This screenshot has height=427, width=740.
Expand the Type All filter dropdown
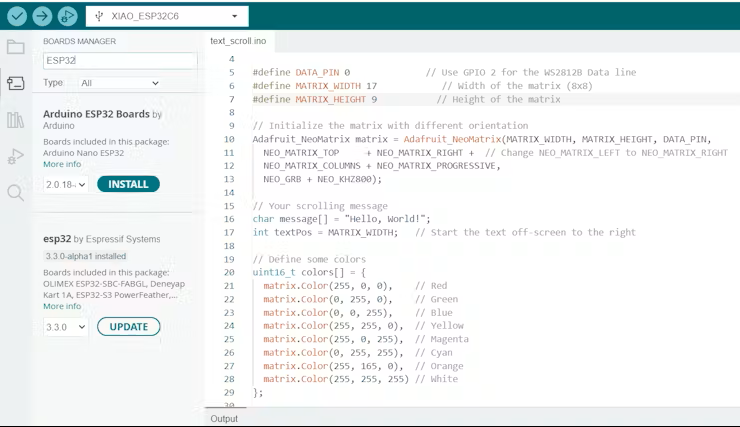pos(119,83)
